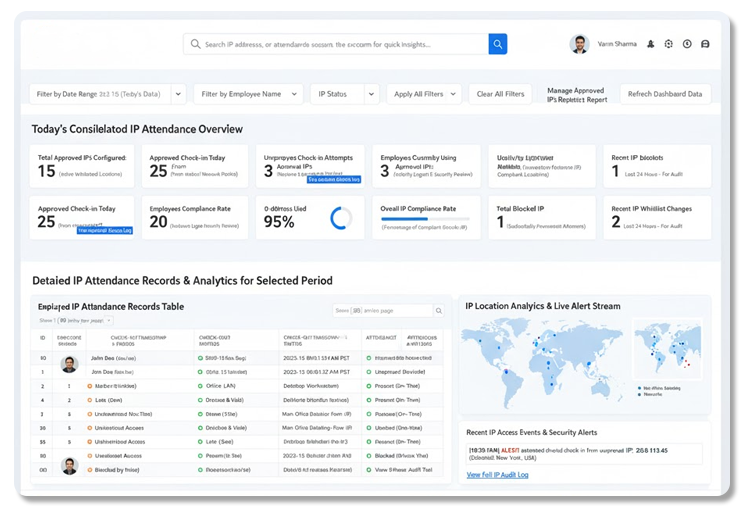Expand the Filter by Date Range dropdown
Screen dimensions: 746x507
(178, 94)
